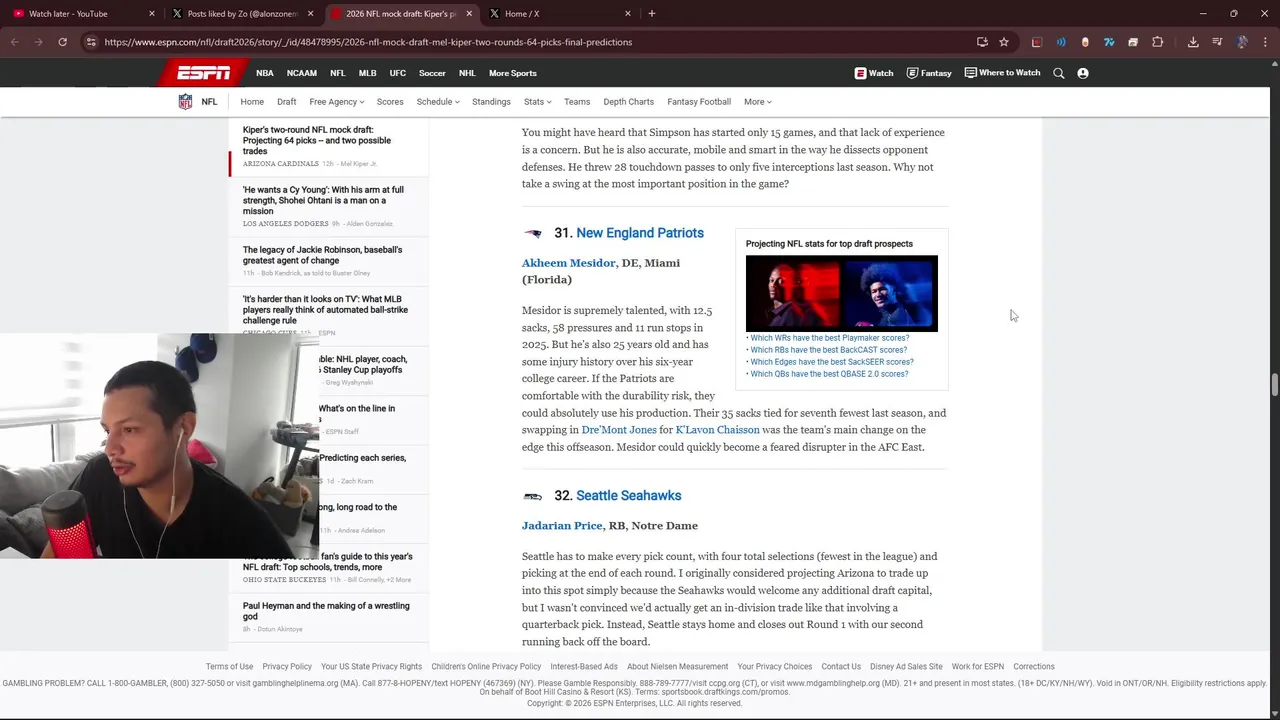Screen dimensions: 1280x720
Task: Expand the Free Agency dropdown
Action: (336, 102)
